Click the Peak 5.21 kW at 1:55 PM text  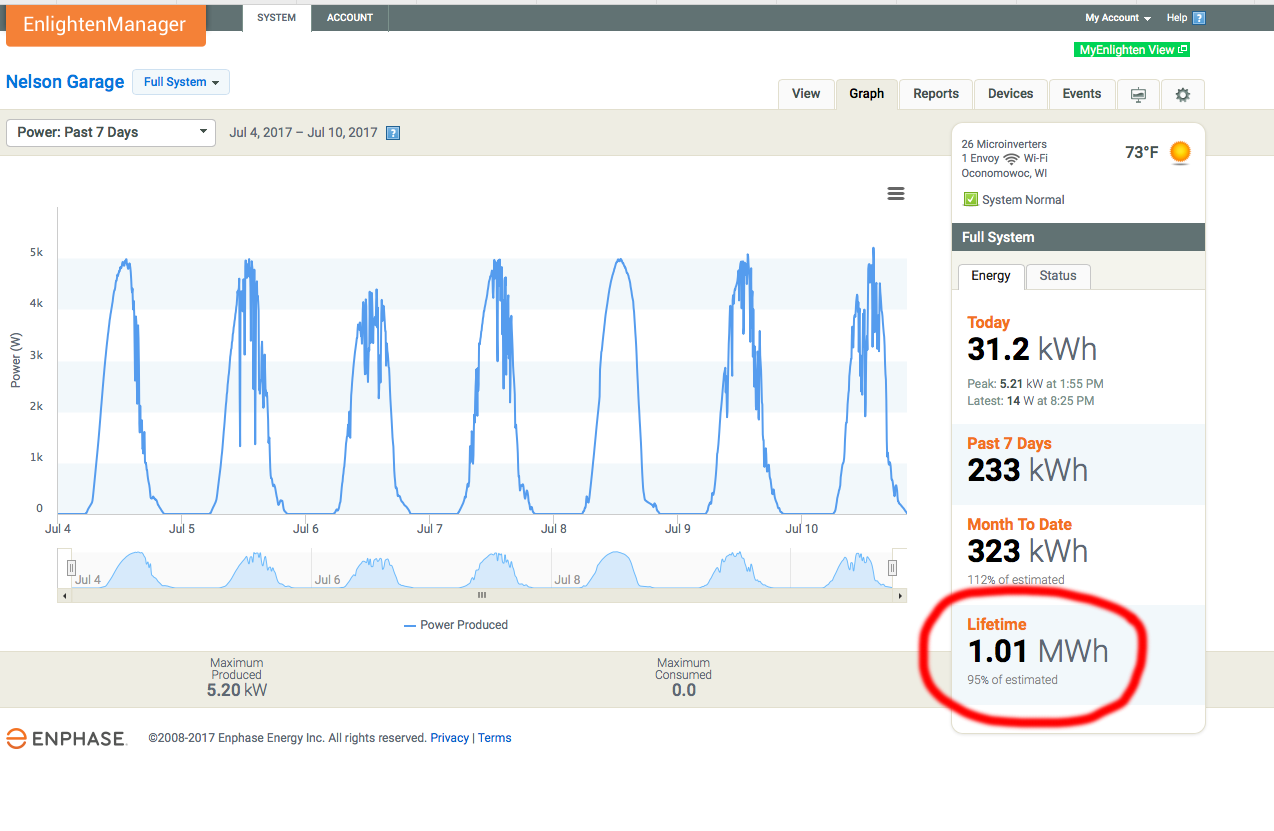pos(1035,384)
